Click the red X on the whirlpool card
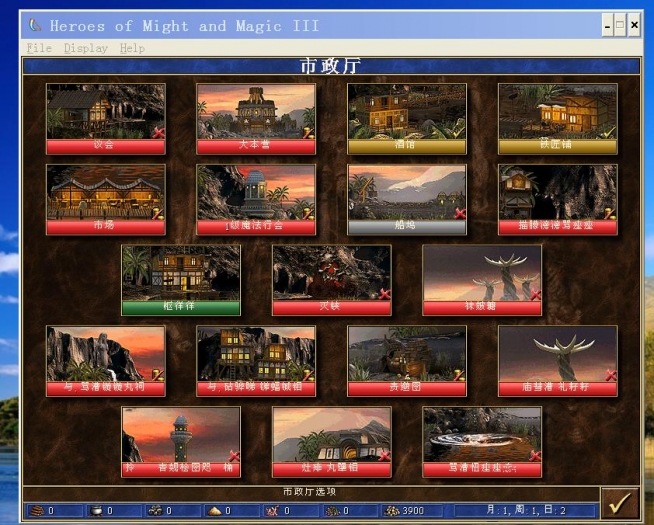This screenshot has width=654, height=525. coord(535,456)
